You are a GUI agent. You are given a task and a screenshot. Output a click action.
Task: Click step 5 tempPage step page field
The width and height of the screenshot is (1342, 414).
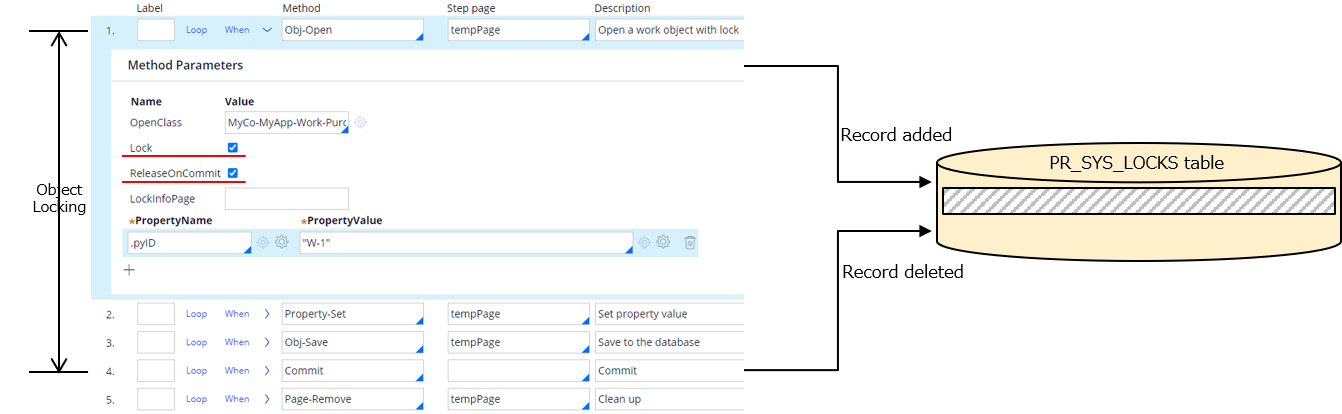click(519, 398)
